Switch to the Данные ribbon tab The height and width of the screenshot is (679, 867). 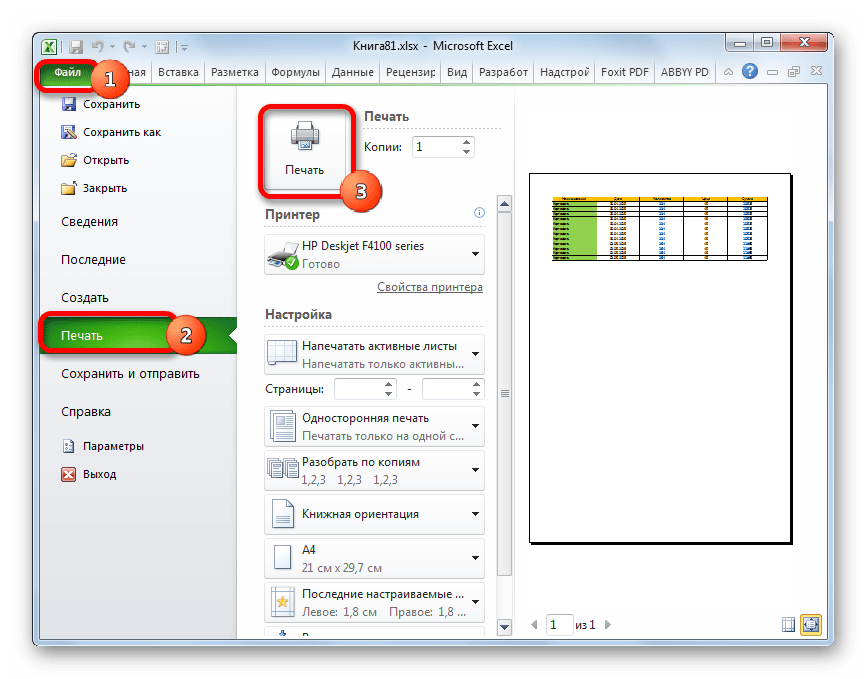tap(353, 72)
